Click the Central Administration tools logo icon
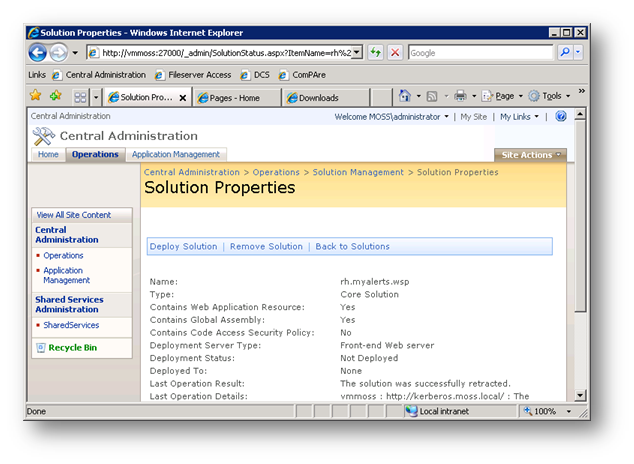The image size is (634, 464). pos(43,136)
